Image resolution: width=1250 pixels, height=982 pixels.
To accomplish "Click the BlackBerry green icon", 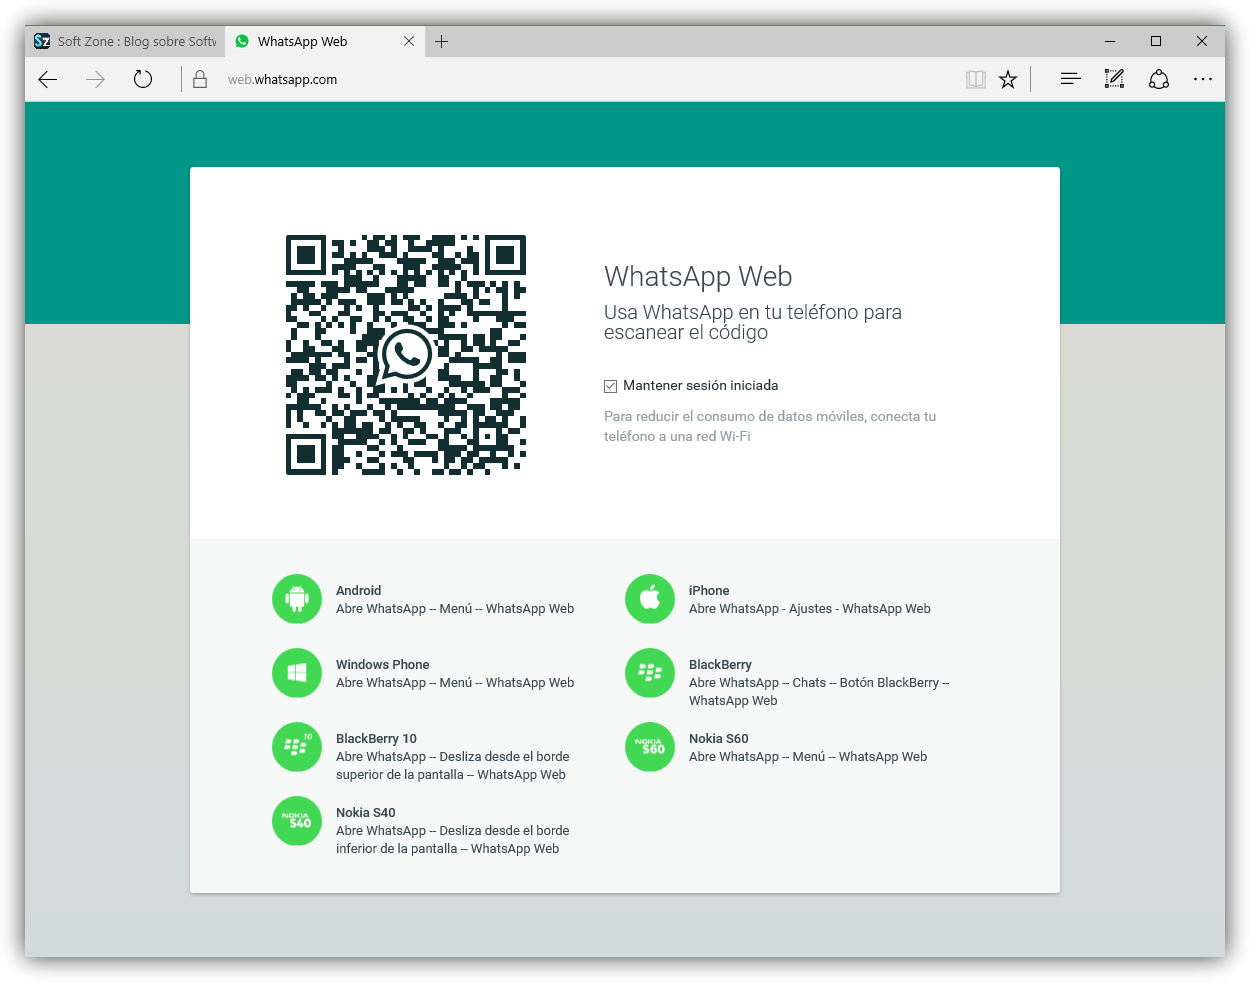I will click(650, 673).
